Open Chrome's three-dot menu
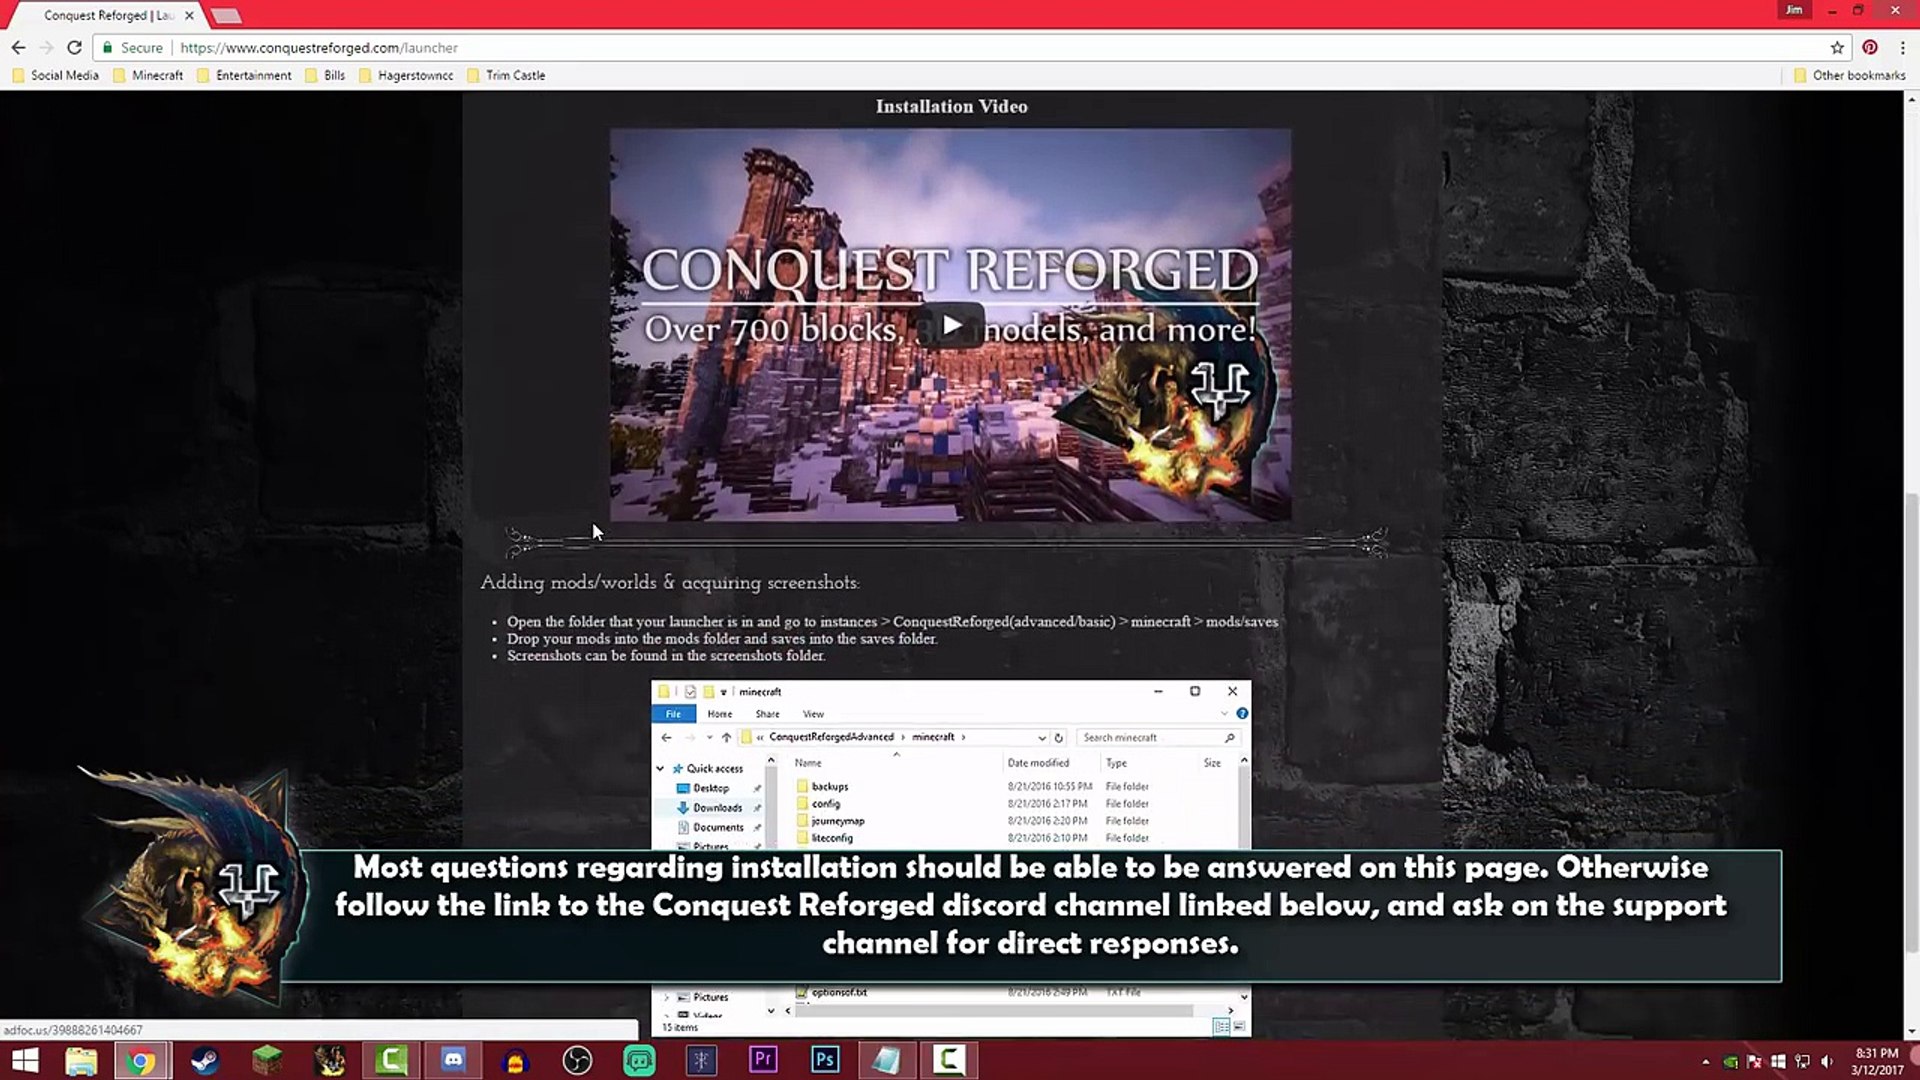 coord(1902,47)
